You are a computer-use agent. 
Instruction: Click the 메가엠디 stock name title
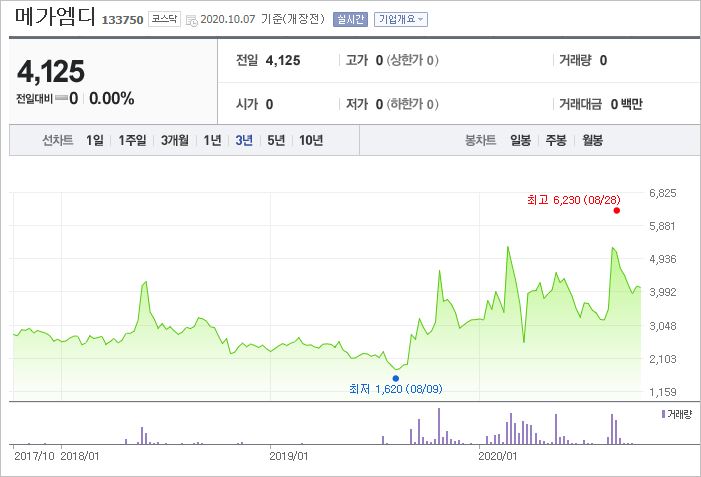click(x=55, y=17)
